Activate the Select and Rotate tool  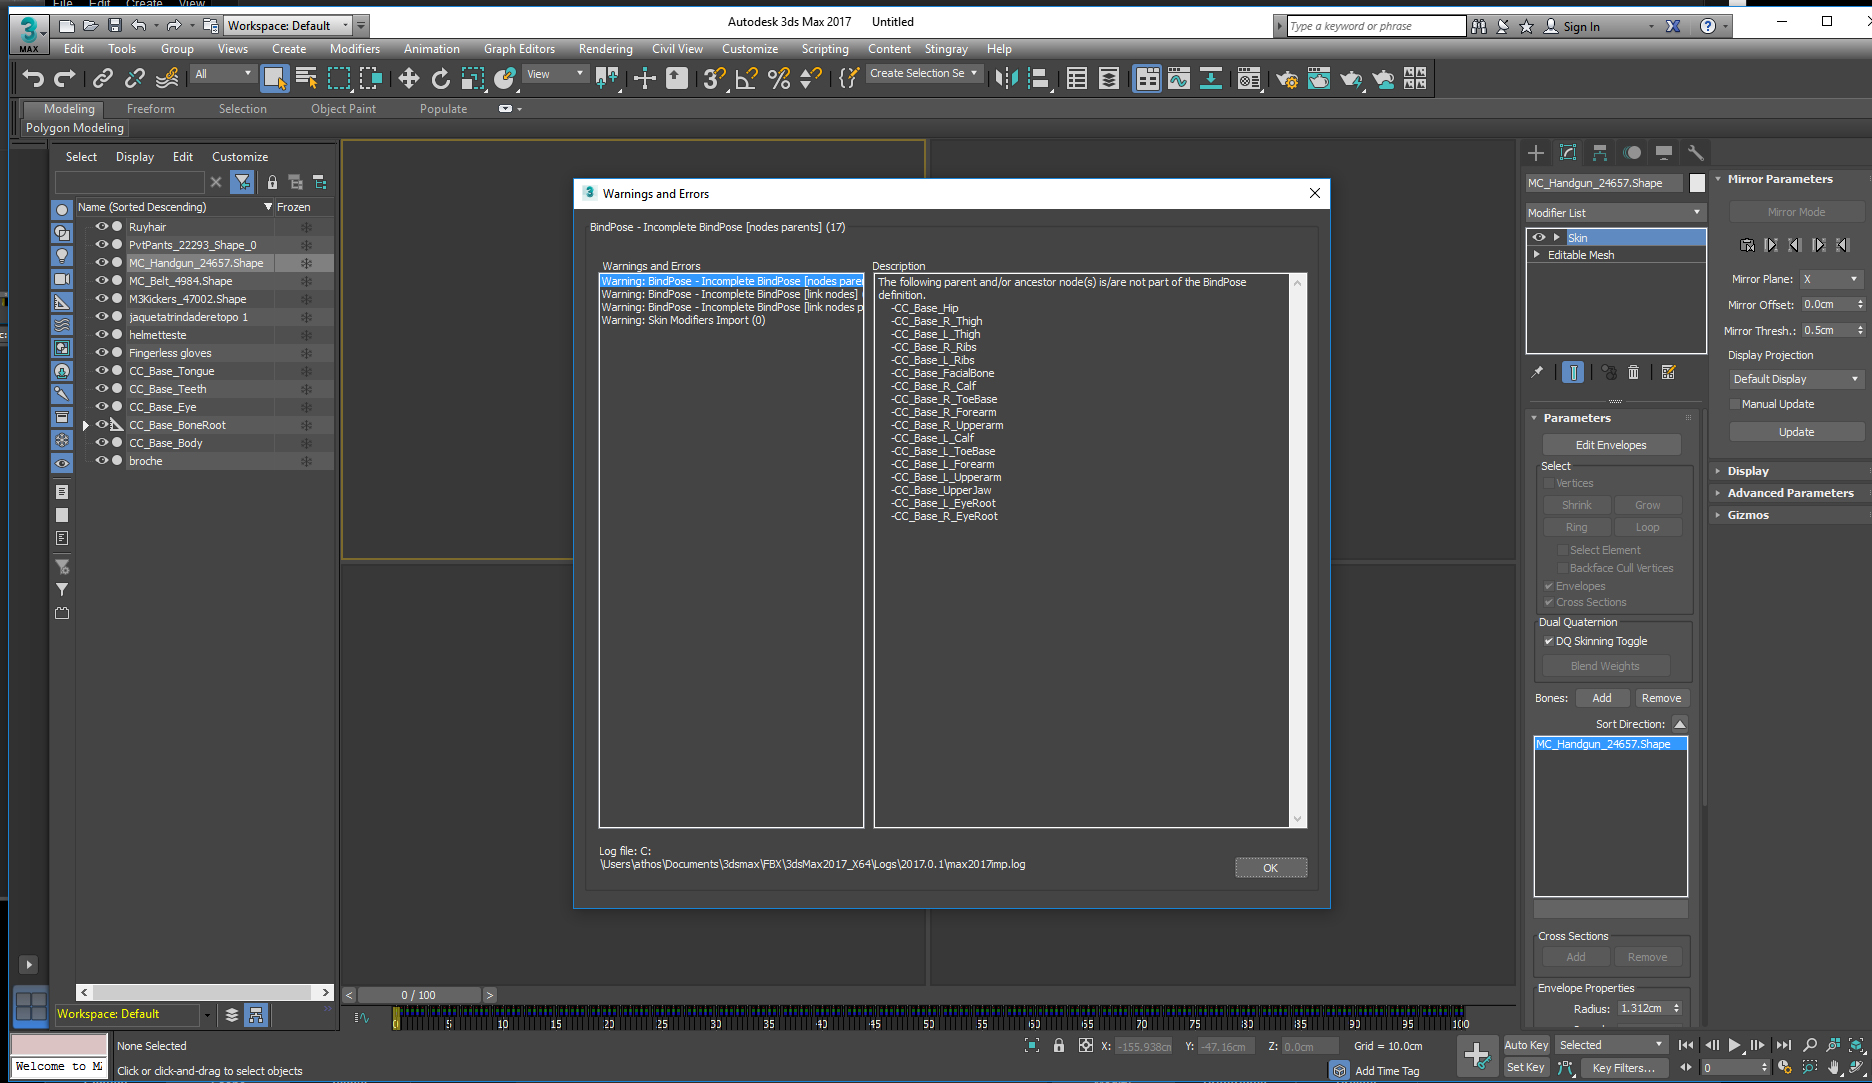440,78
